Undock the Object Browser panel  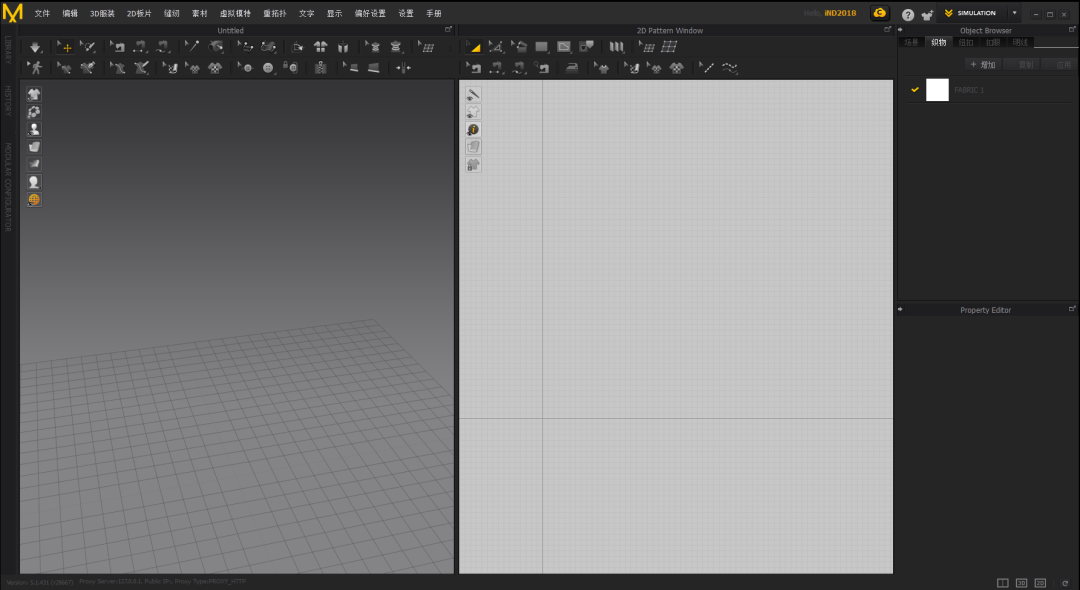point(1072,30)
